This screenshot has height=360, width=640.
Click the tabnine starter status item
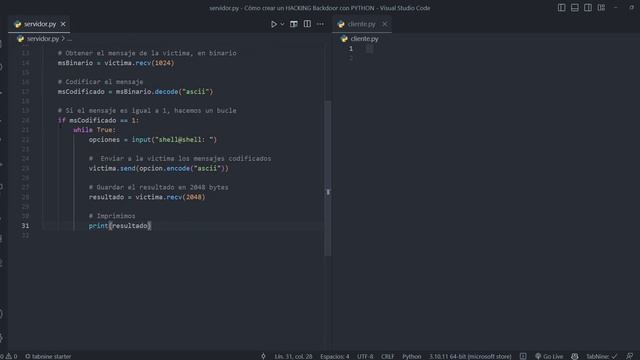pos(48,356)
